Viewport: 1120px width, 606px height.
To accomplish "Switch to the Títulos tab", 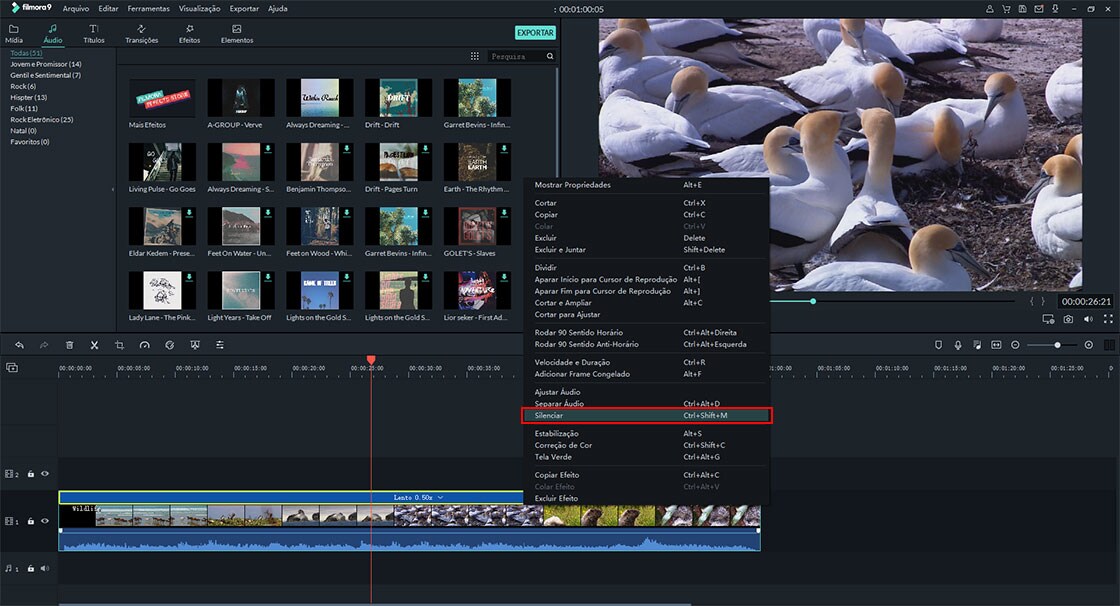I will [x=94, y=34].
